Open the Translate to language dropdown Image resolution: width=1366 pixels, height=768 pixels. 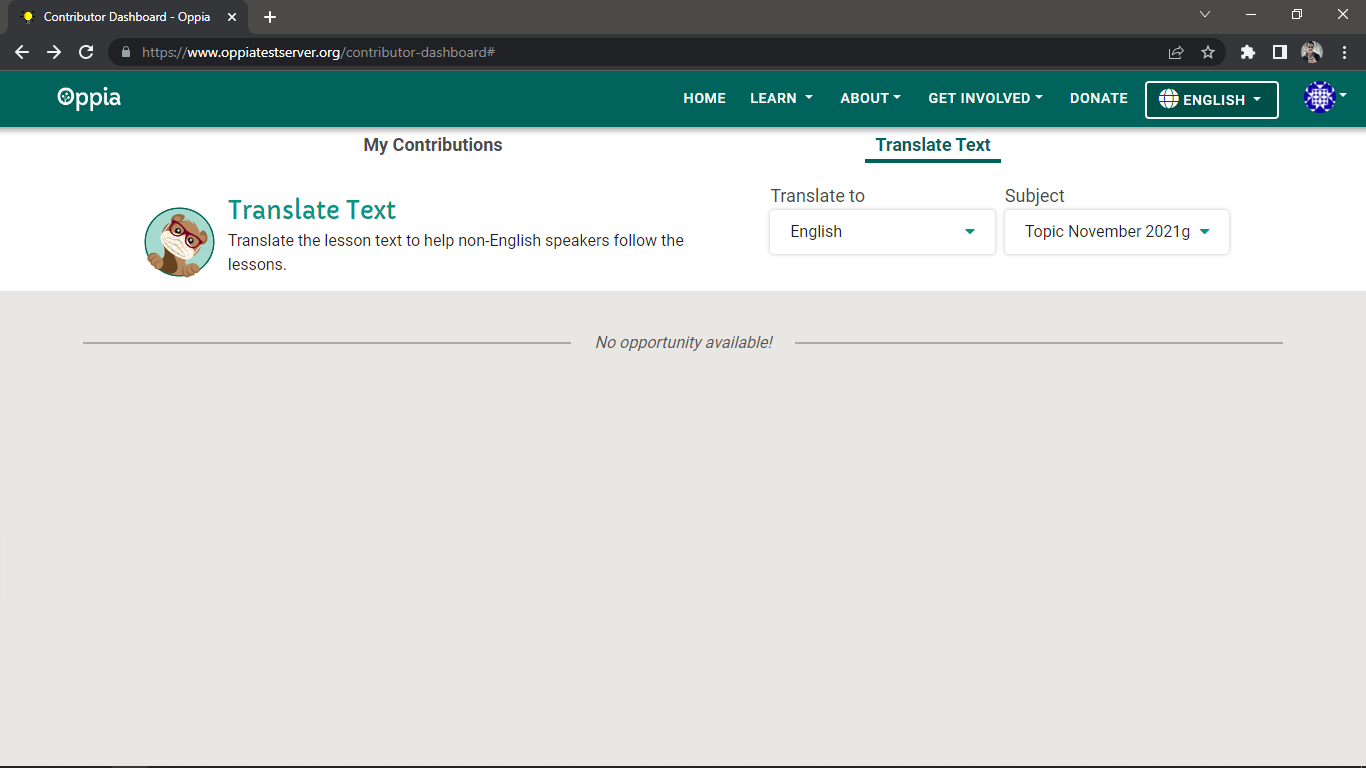pyautogui.click(x=881, y=231)
